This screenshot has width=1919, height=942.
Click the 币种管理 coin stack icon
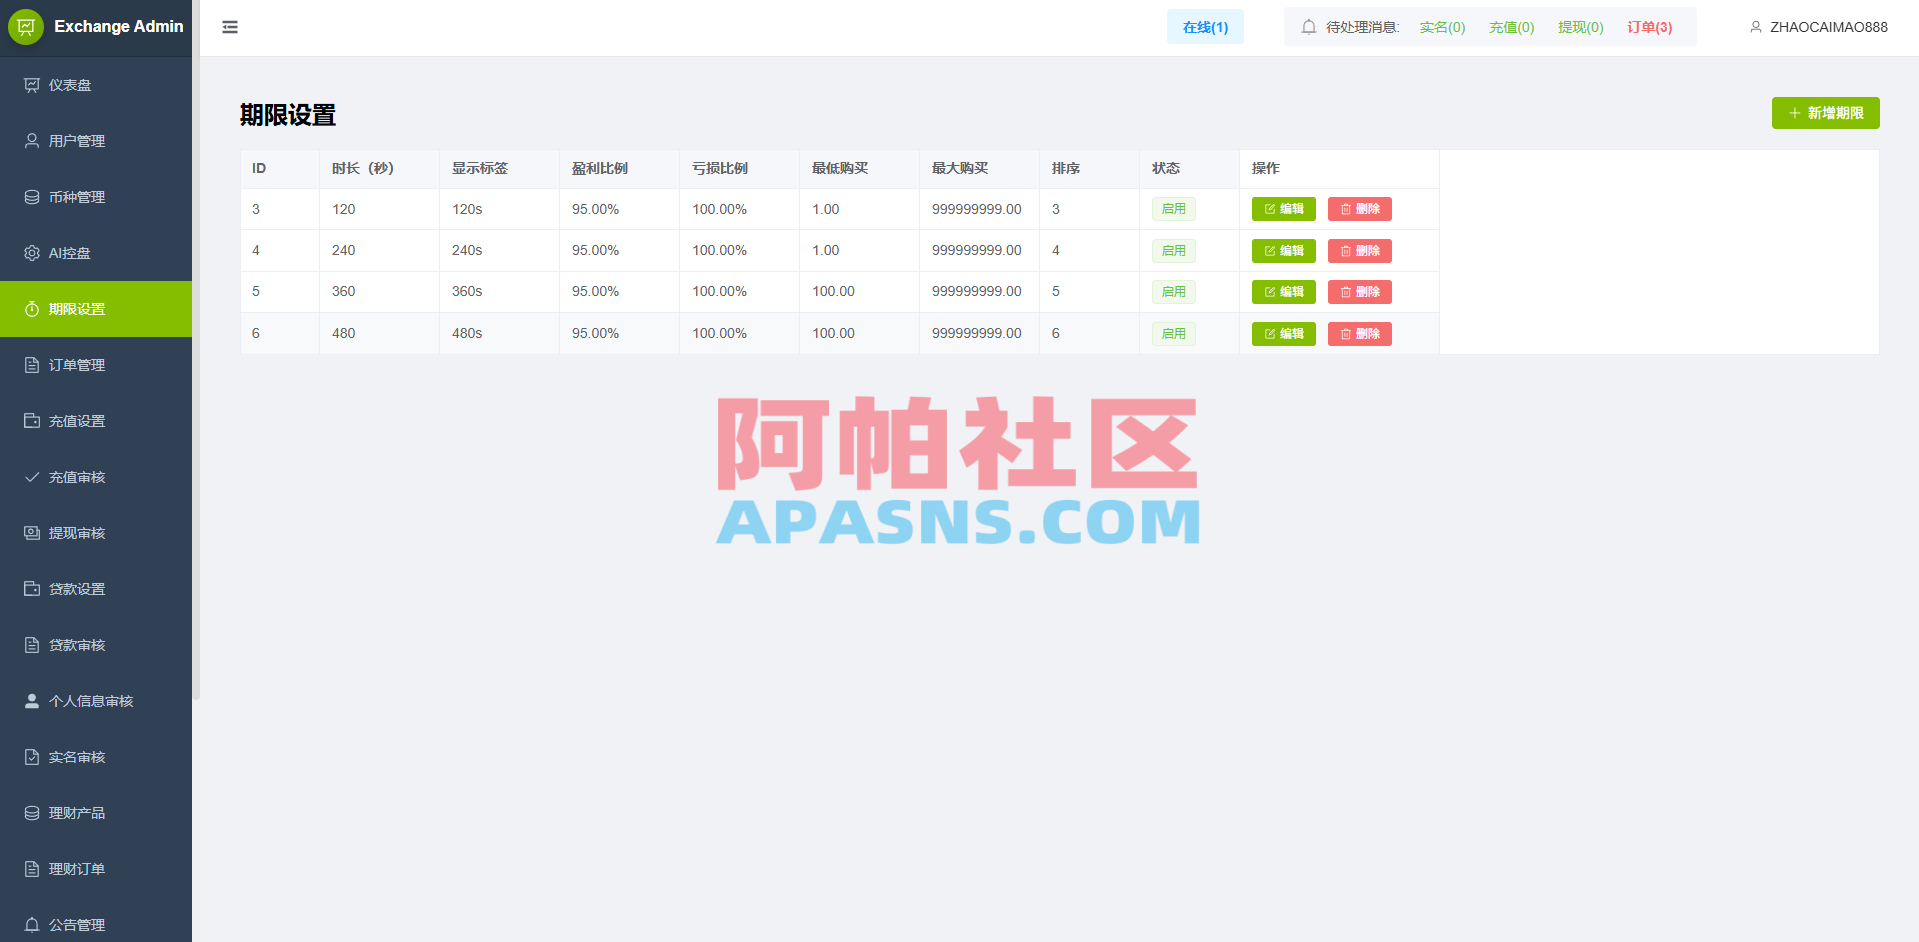point(32,197)
